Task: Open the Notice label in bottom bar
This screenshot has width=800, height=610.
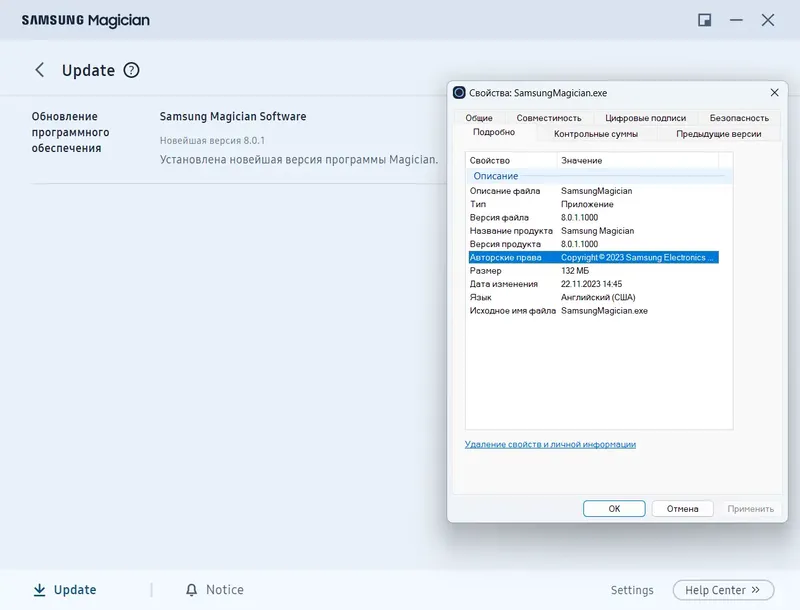Action: [x=224, y=590]
